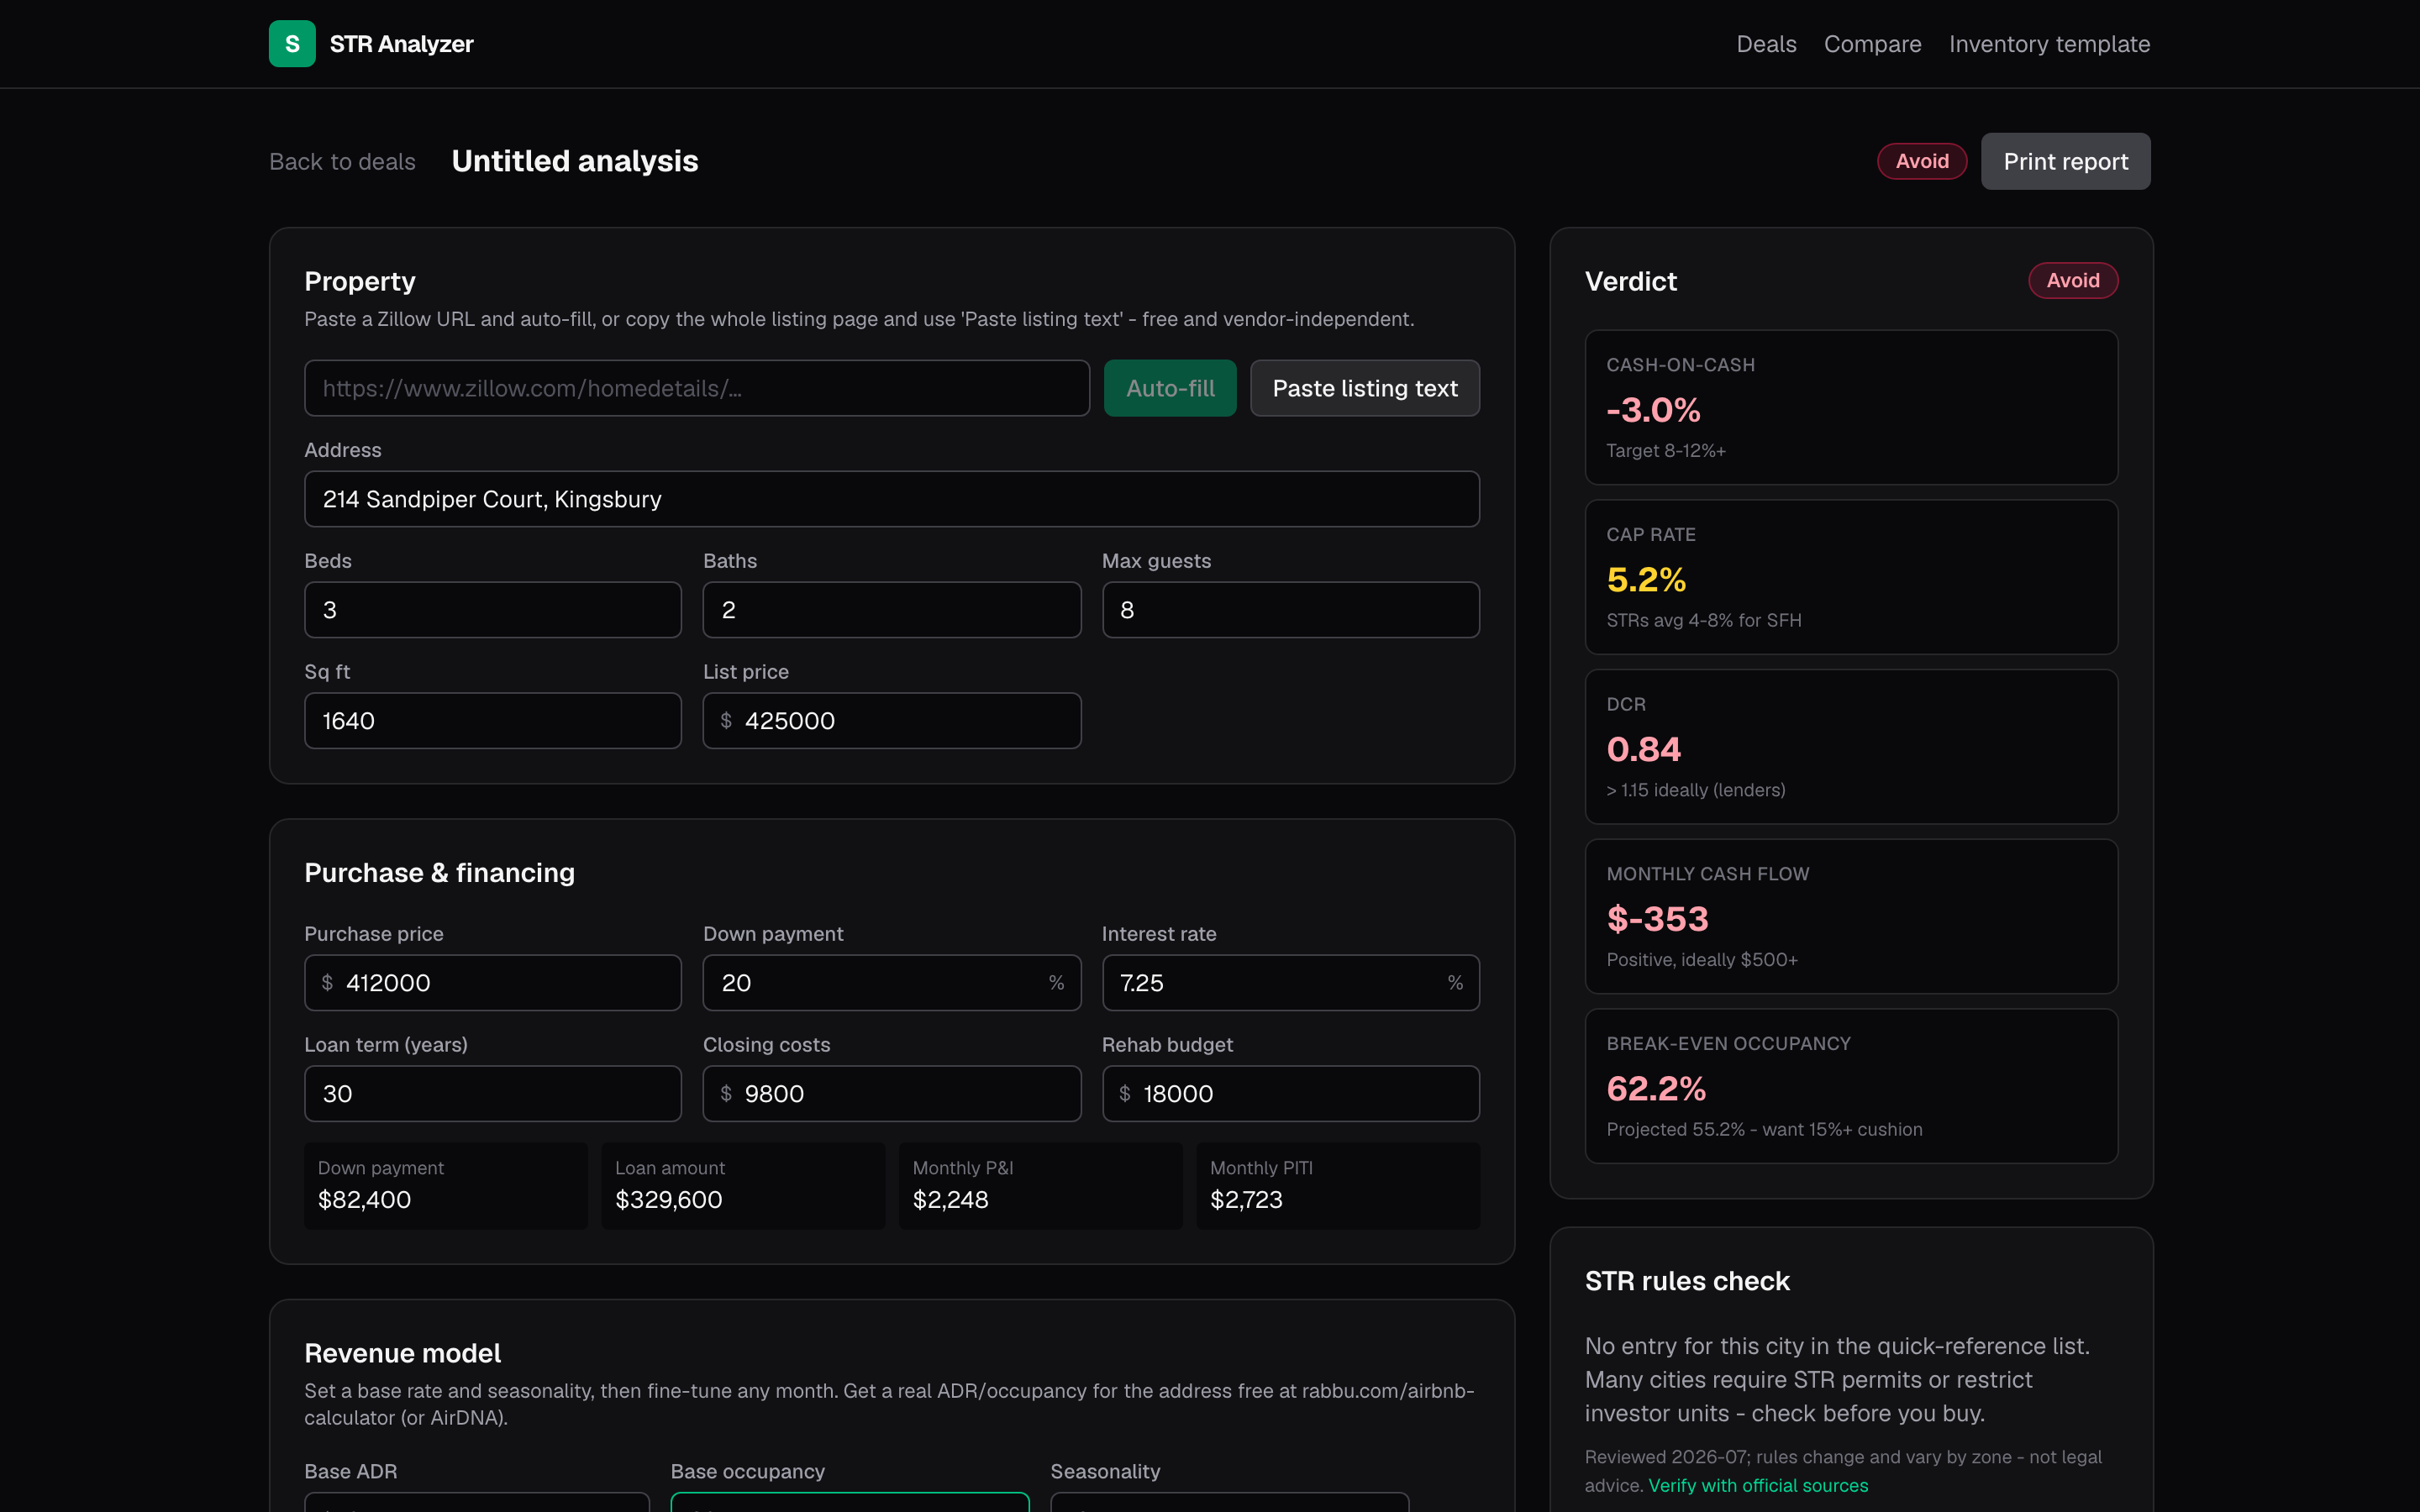Click the Monthly cash flow $-353 card
This screenshot has height=1512, width=2420.
[x=1851, y=916]
